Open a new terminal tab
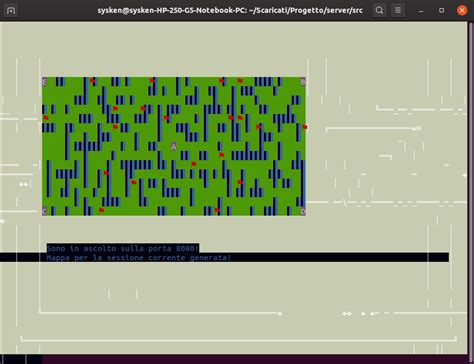Screen dimensions: 474x364 [11, 10]
